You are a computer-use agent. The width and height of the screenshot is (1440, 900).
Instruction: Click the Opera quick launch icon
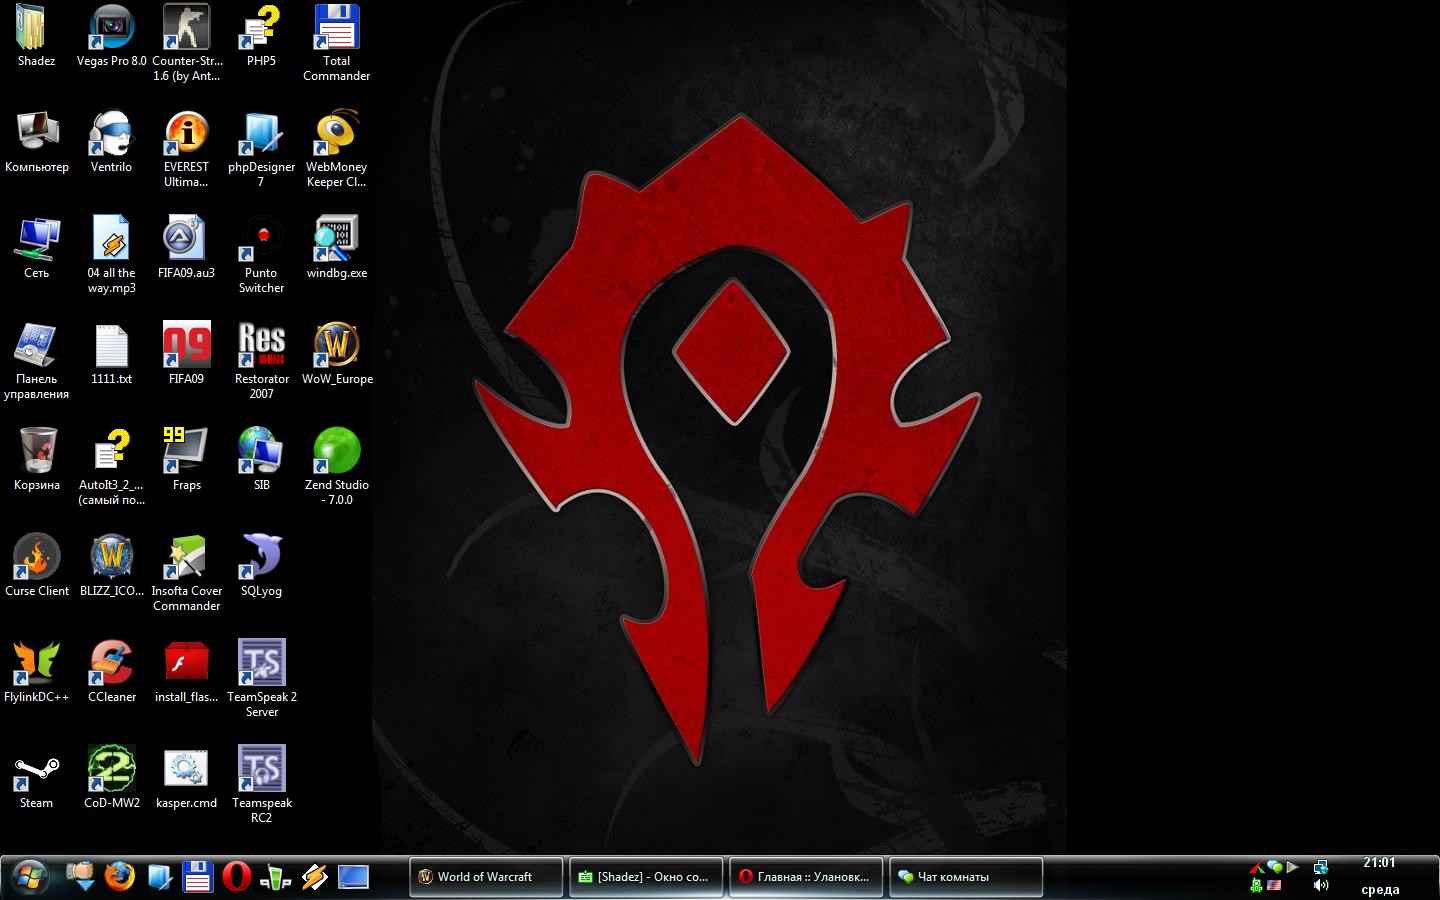(236, 877)
